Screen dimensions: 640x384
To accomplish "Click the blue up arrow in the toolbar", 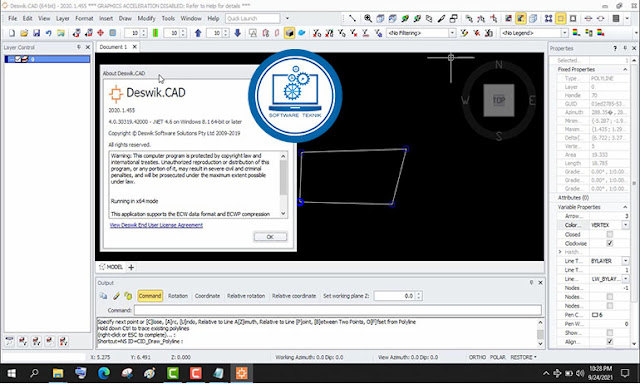I will pyautogui.click(x=198, y=33).
